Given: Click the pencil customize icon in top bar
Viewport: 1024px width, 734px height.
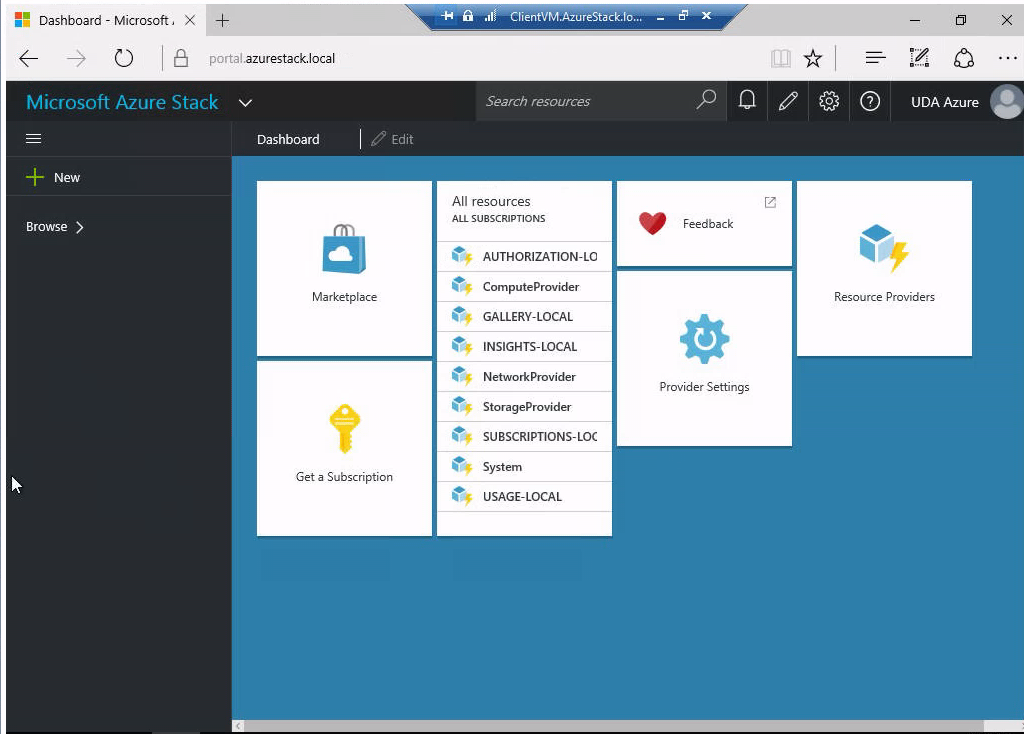Looking at the screenshot, I should pos(788,101).
